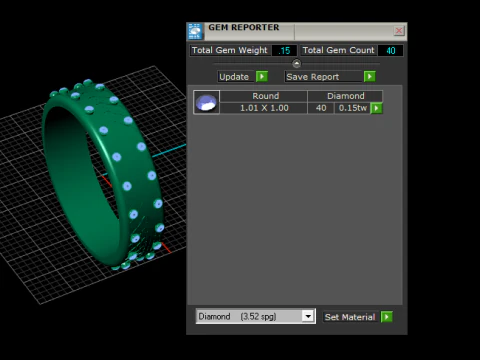
Task: Click the Save Report label
Action: coord(323,77)
